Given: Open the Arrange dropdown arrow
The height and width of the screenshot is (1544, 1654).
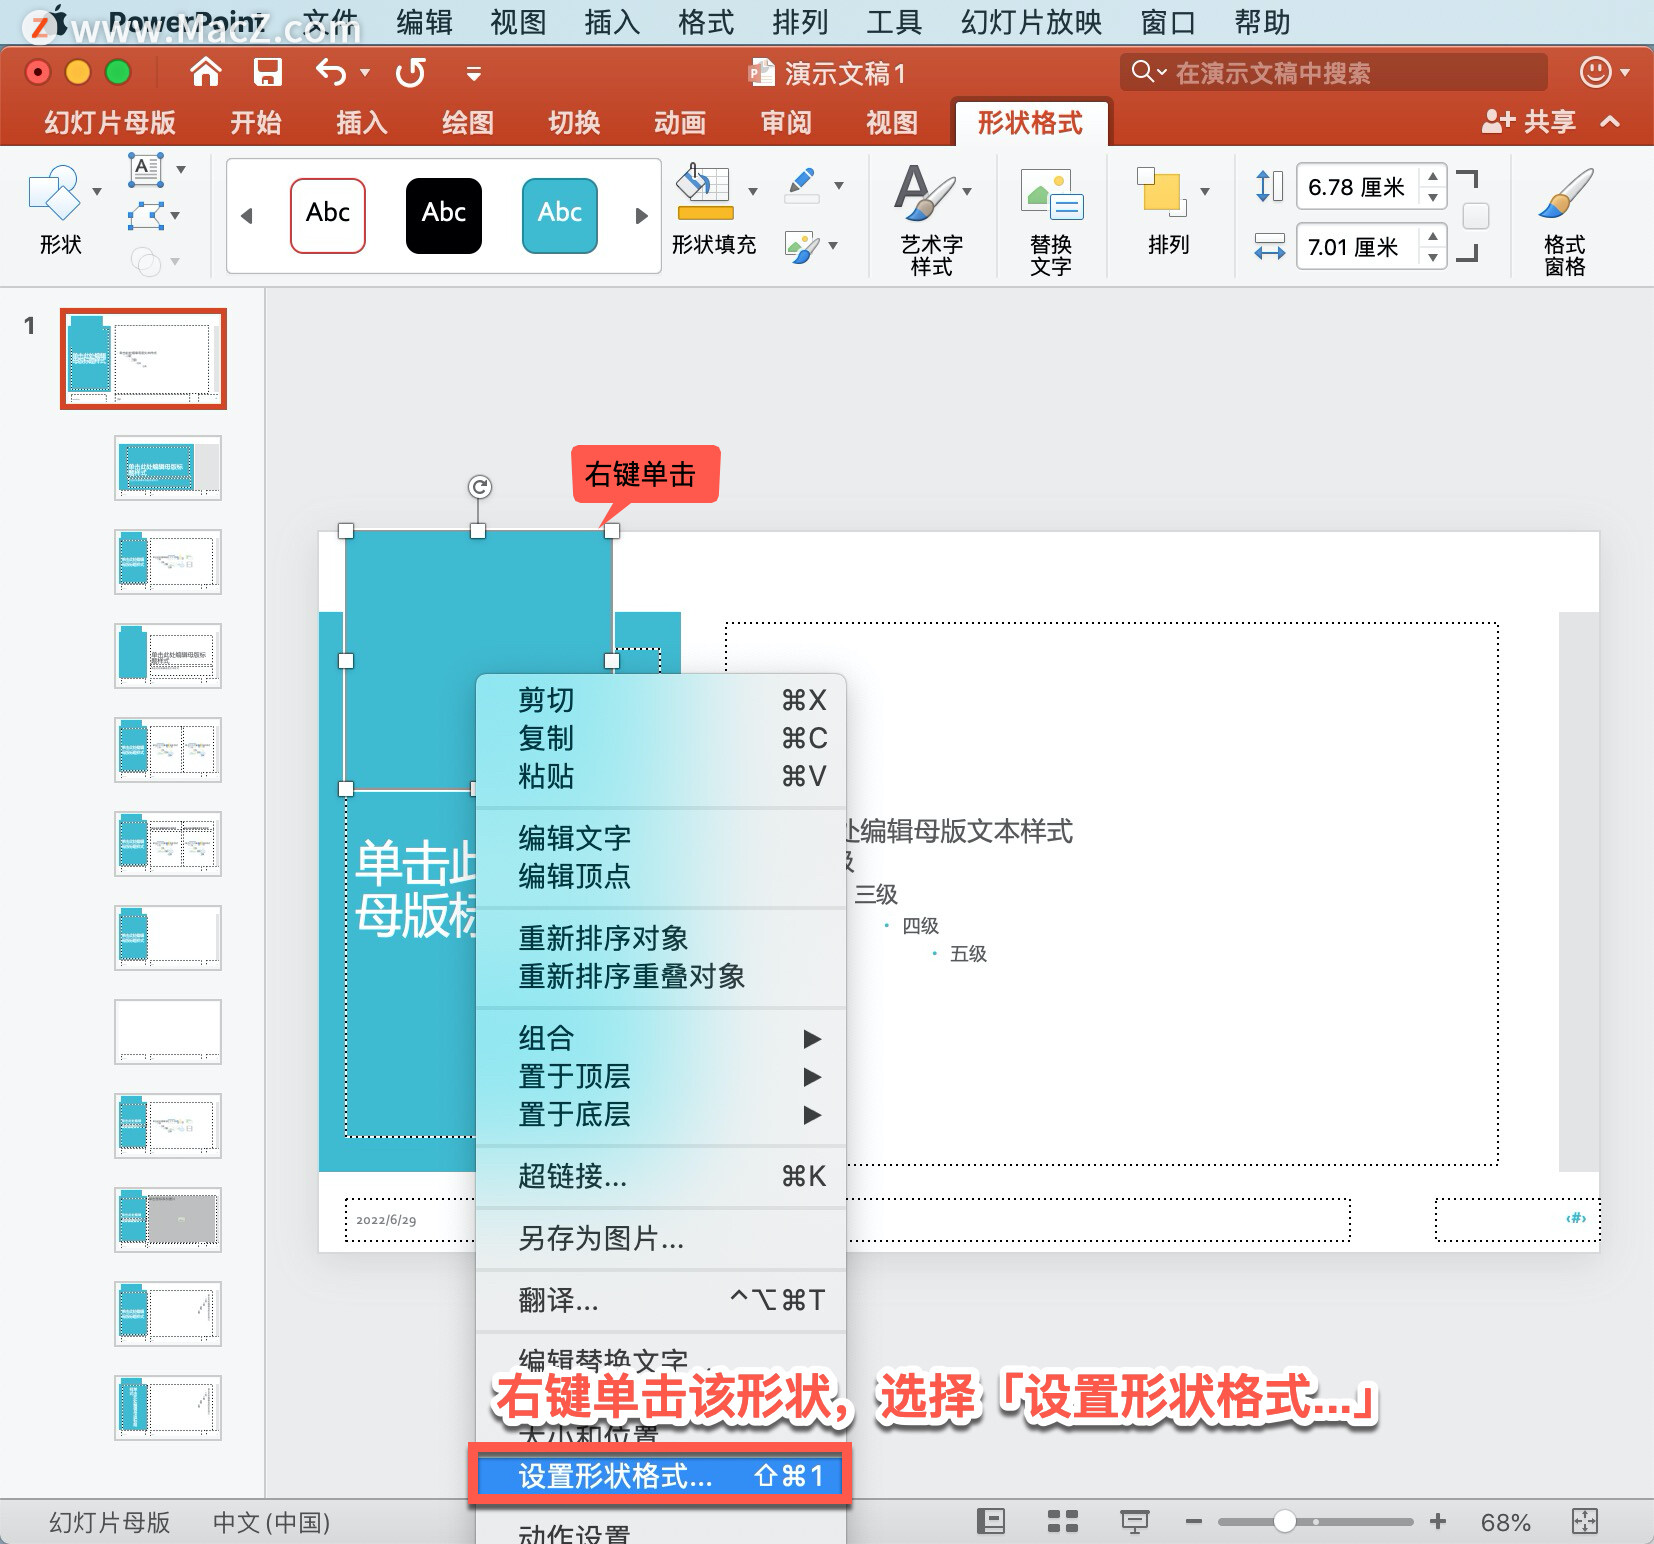Looking at the screenshot, I should coord(1205,191).
